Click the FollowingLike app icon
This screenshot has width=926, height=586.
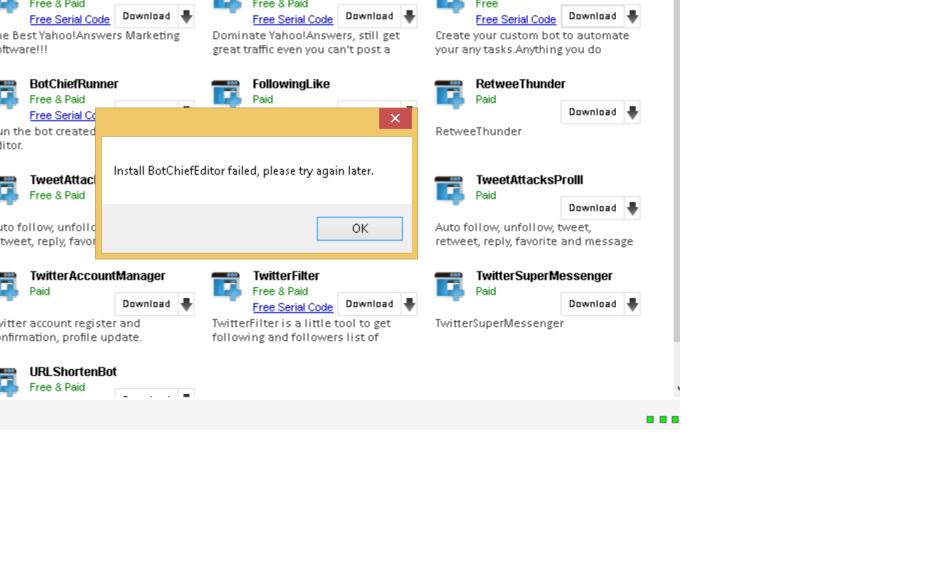(x=226, y=93)
